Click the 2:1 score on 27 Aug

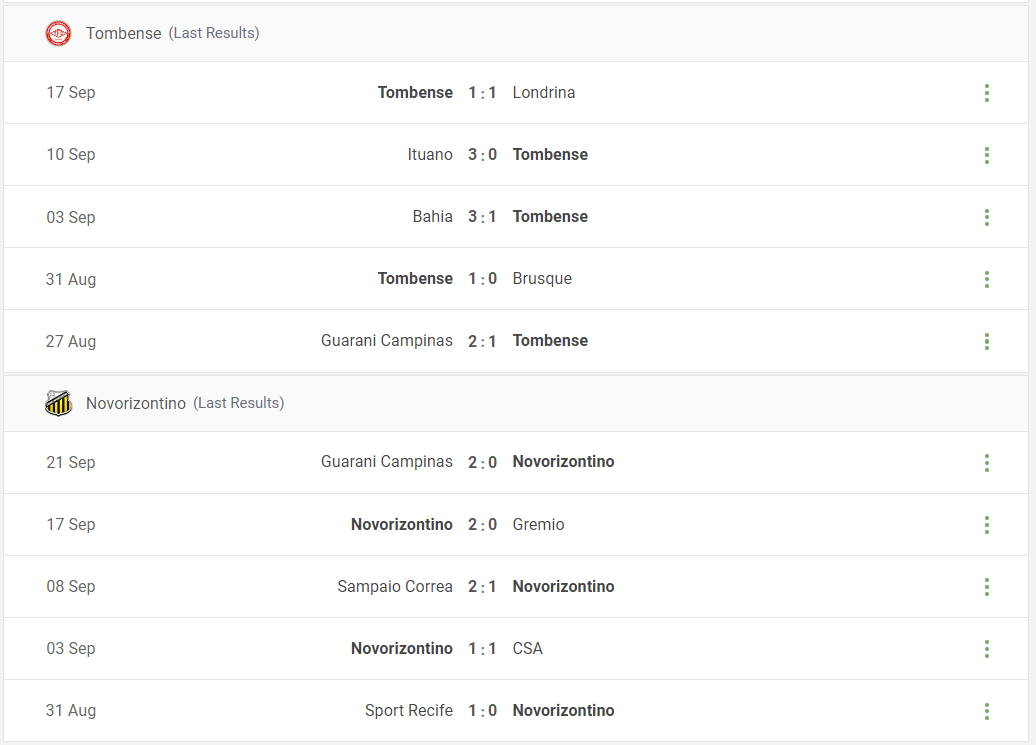pos(482,341)
